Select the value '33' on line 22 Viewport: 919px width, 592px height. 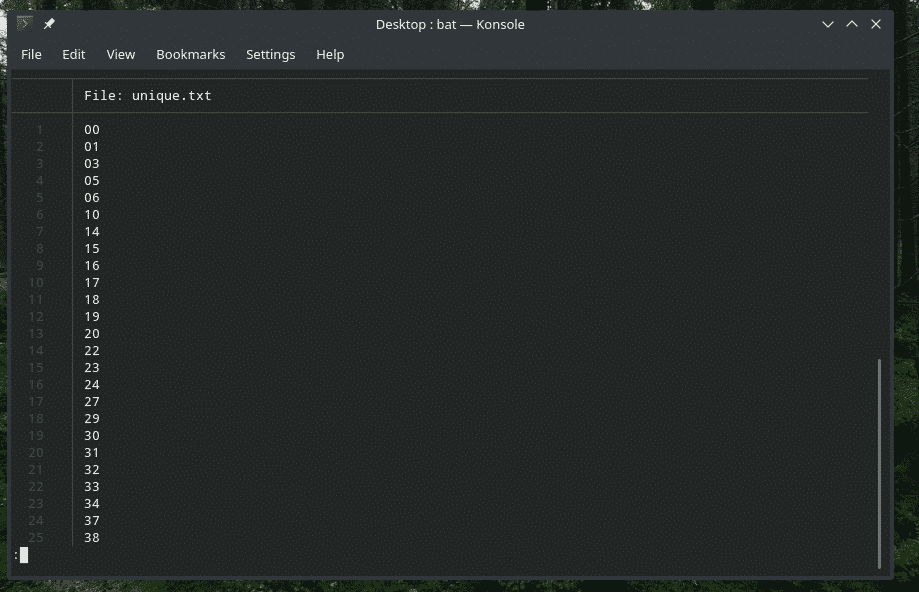pos(92,486)
